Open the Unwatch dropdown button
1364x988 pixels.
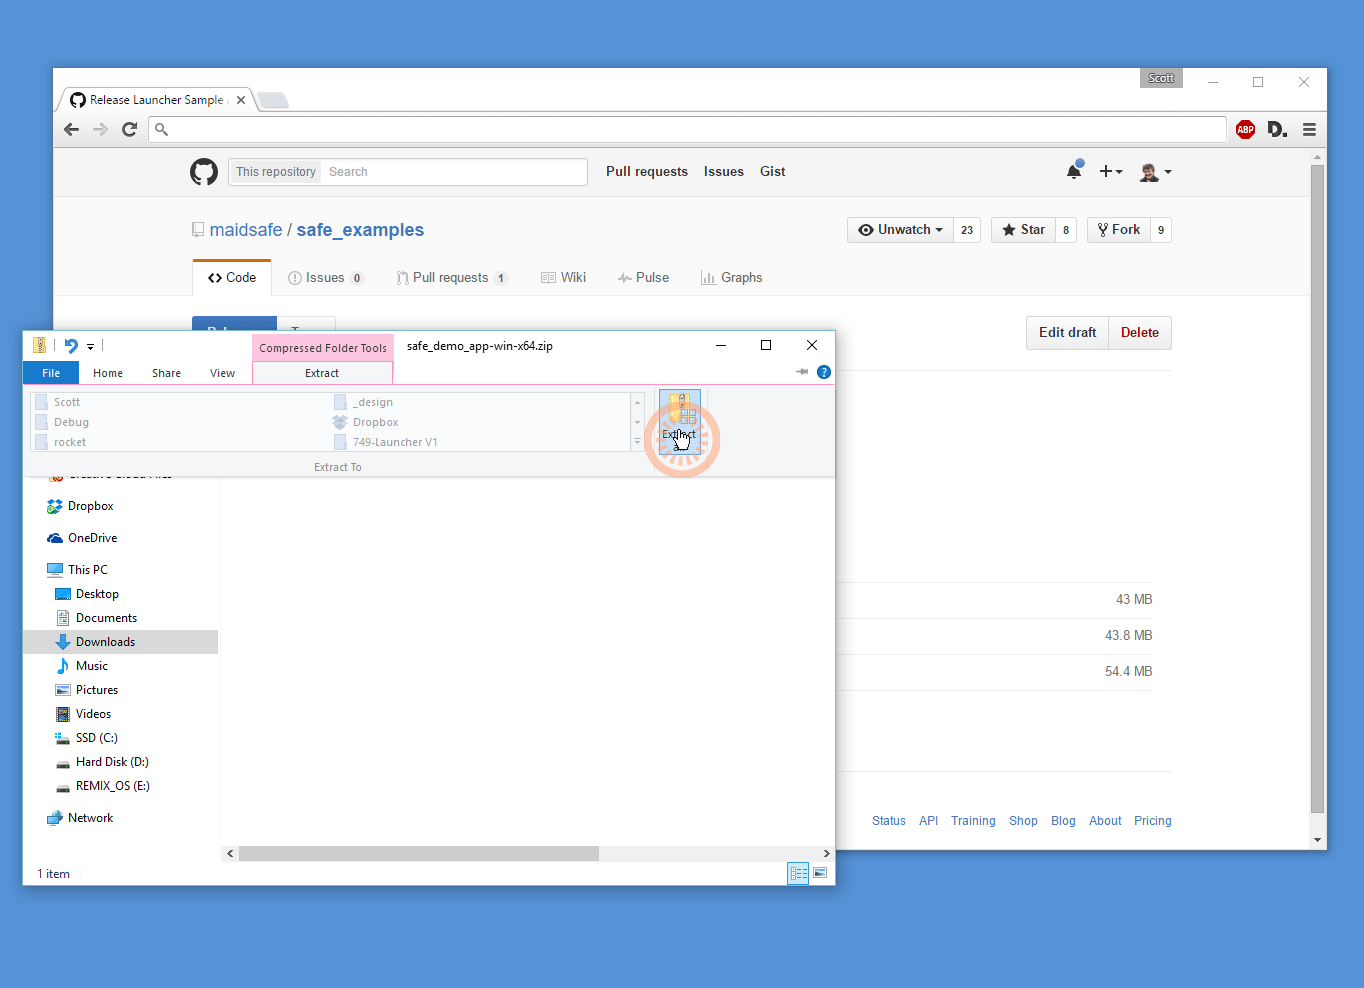click(x=900, y=230)
